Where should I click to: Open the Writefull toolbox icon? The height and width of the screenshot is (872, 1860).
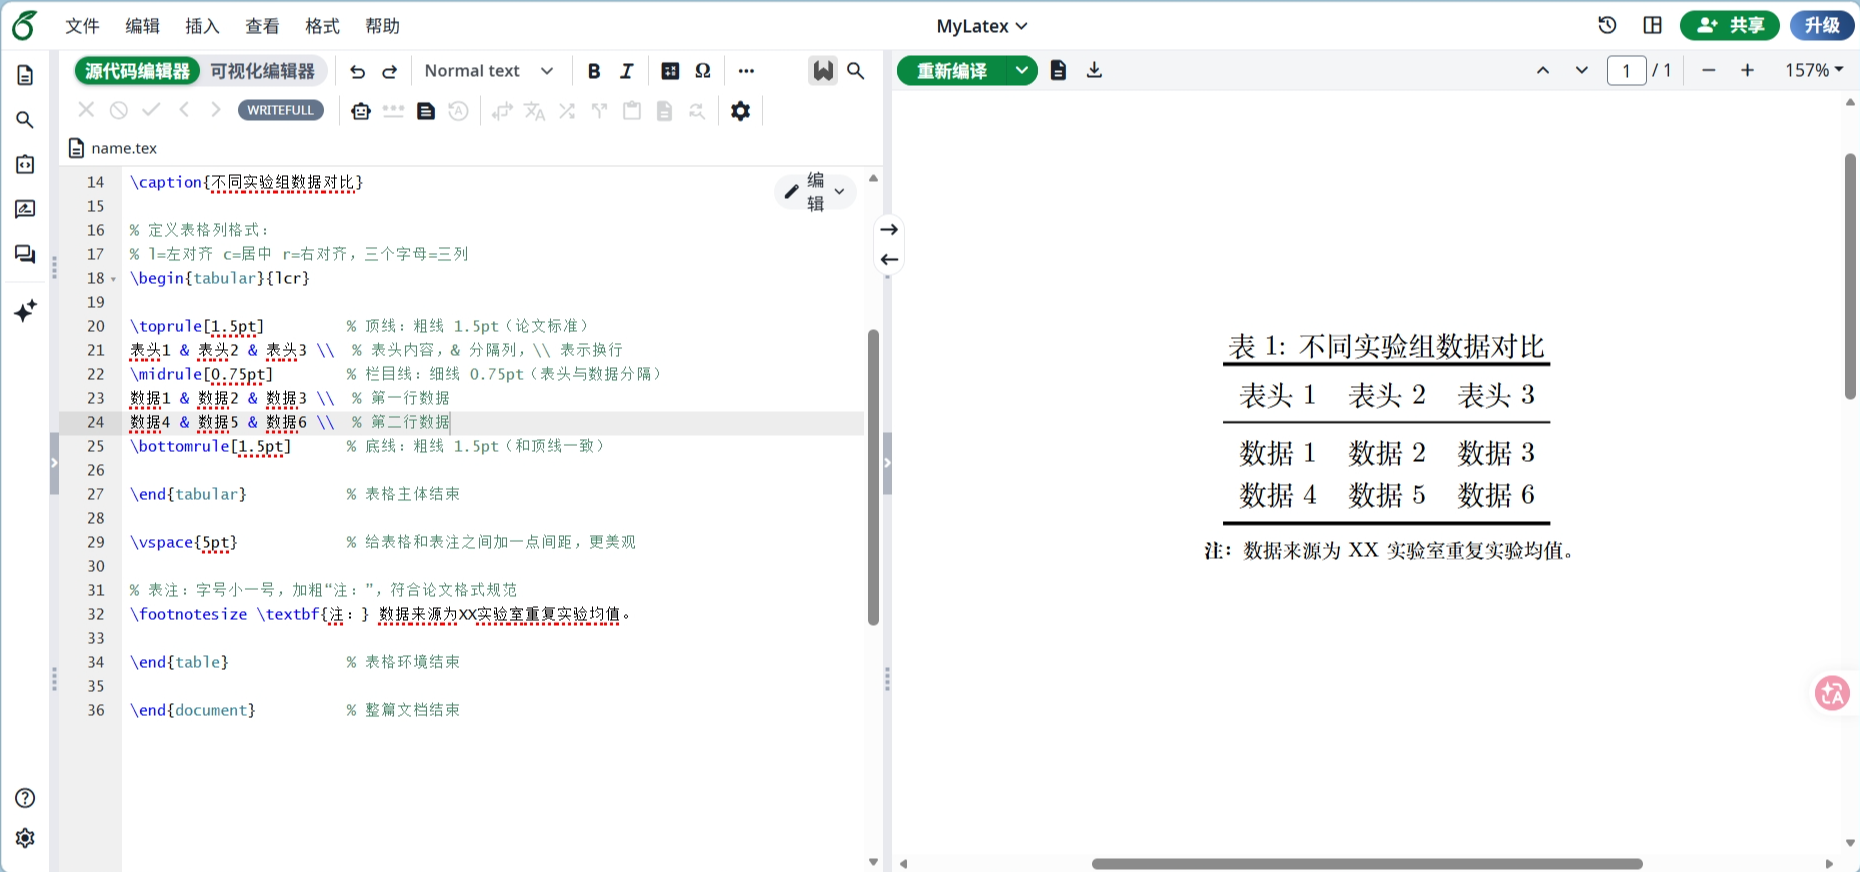[x=361, y=111]
